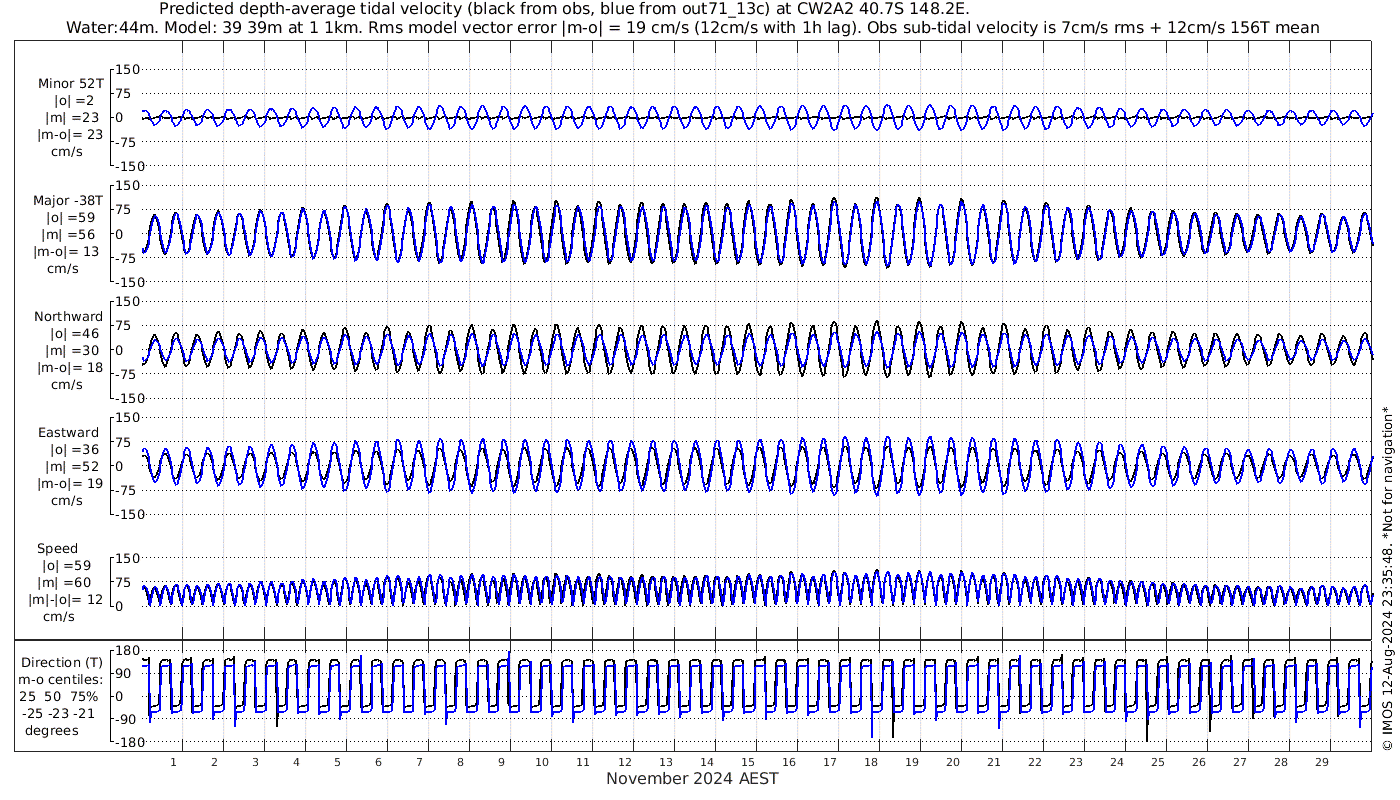Click day '29' on the date axis
The width and height of the screenshot is (1400, 800).
[x=1321, y=762]
